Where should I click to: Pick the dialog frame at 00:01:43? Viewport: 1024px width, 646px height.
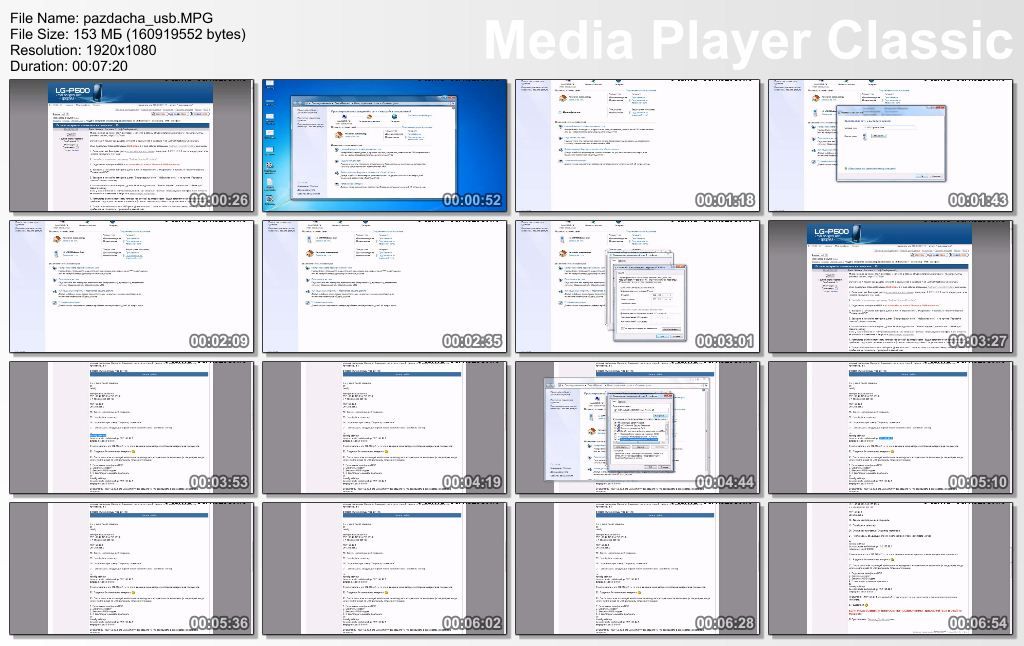coord(891,146)
